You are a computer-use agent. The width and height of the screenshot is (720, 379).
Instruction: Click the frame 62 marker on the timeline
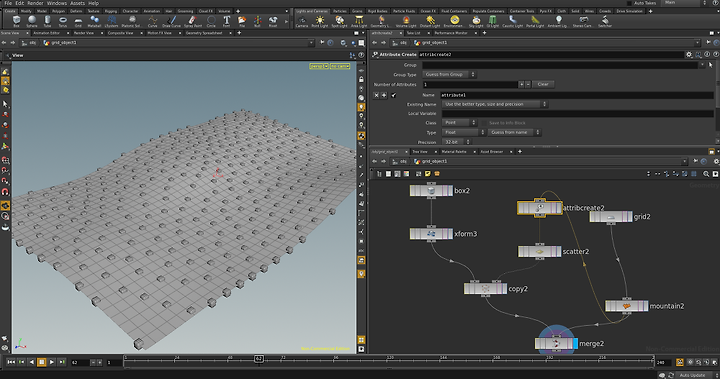(x=259, y=358)
